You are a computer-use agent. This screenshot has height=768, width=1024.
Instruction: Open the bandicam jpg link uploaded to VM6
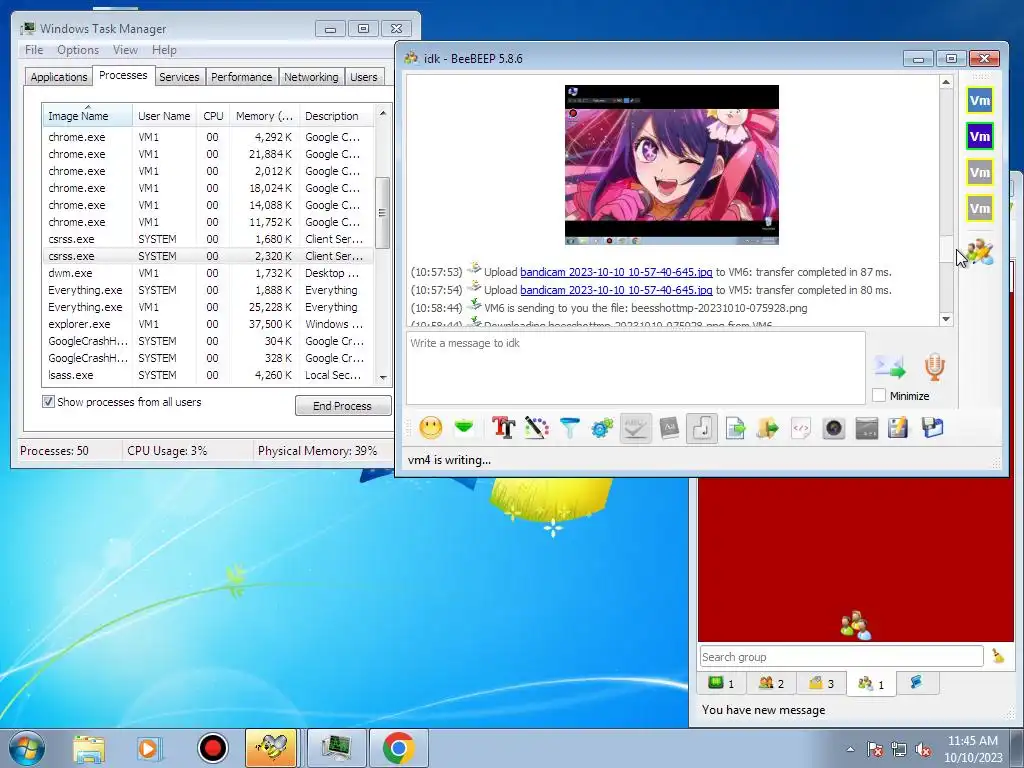pos(616,272)
